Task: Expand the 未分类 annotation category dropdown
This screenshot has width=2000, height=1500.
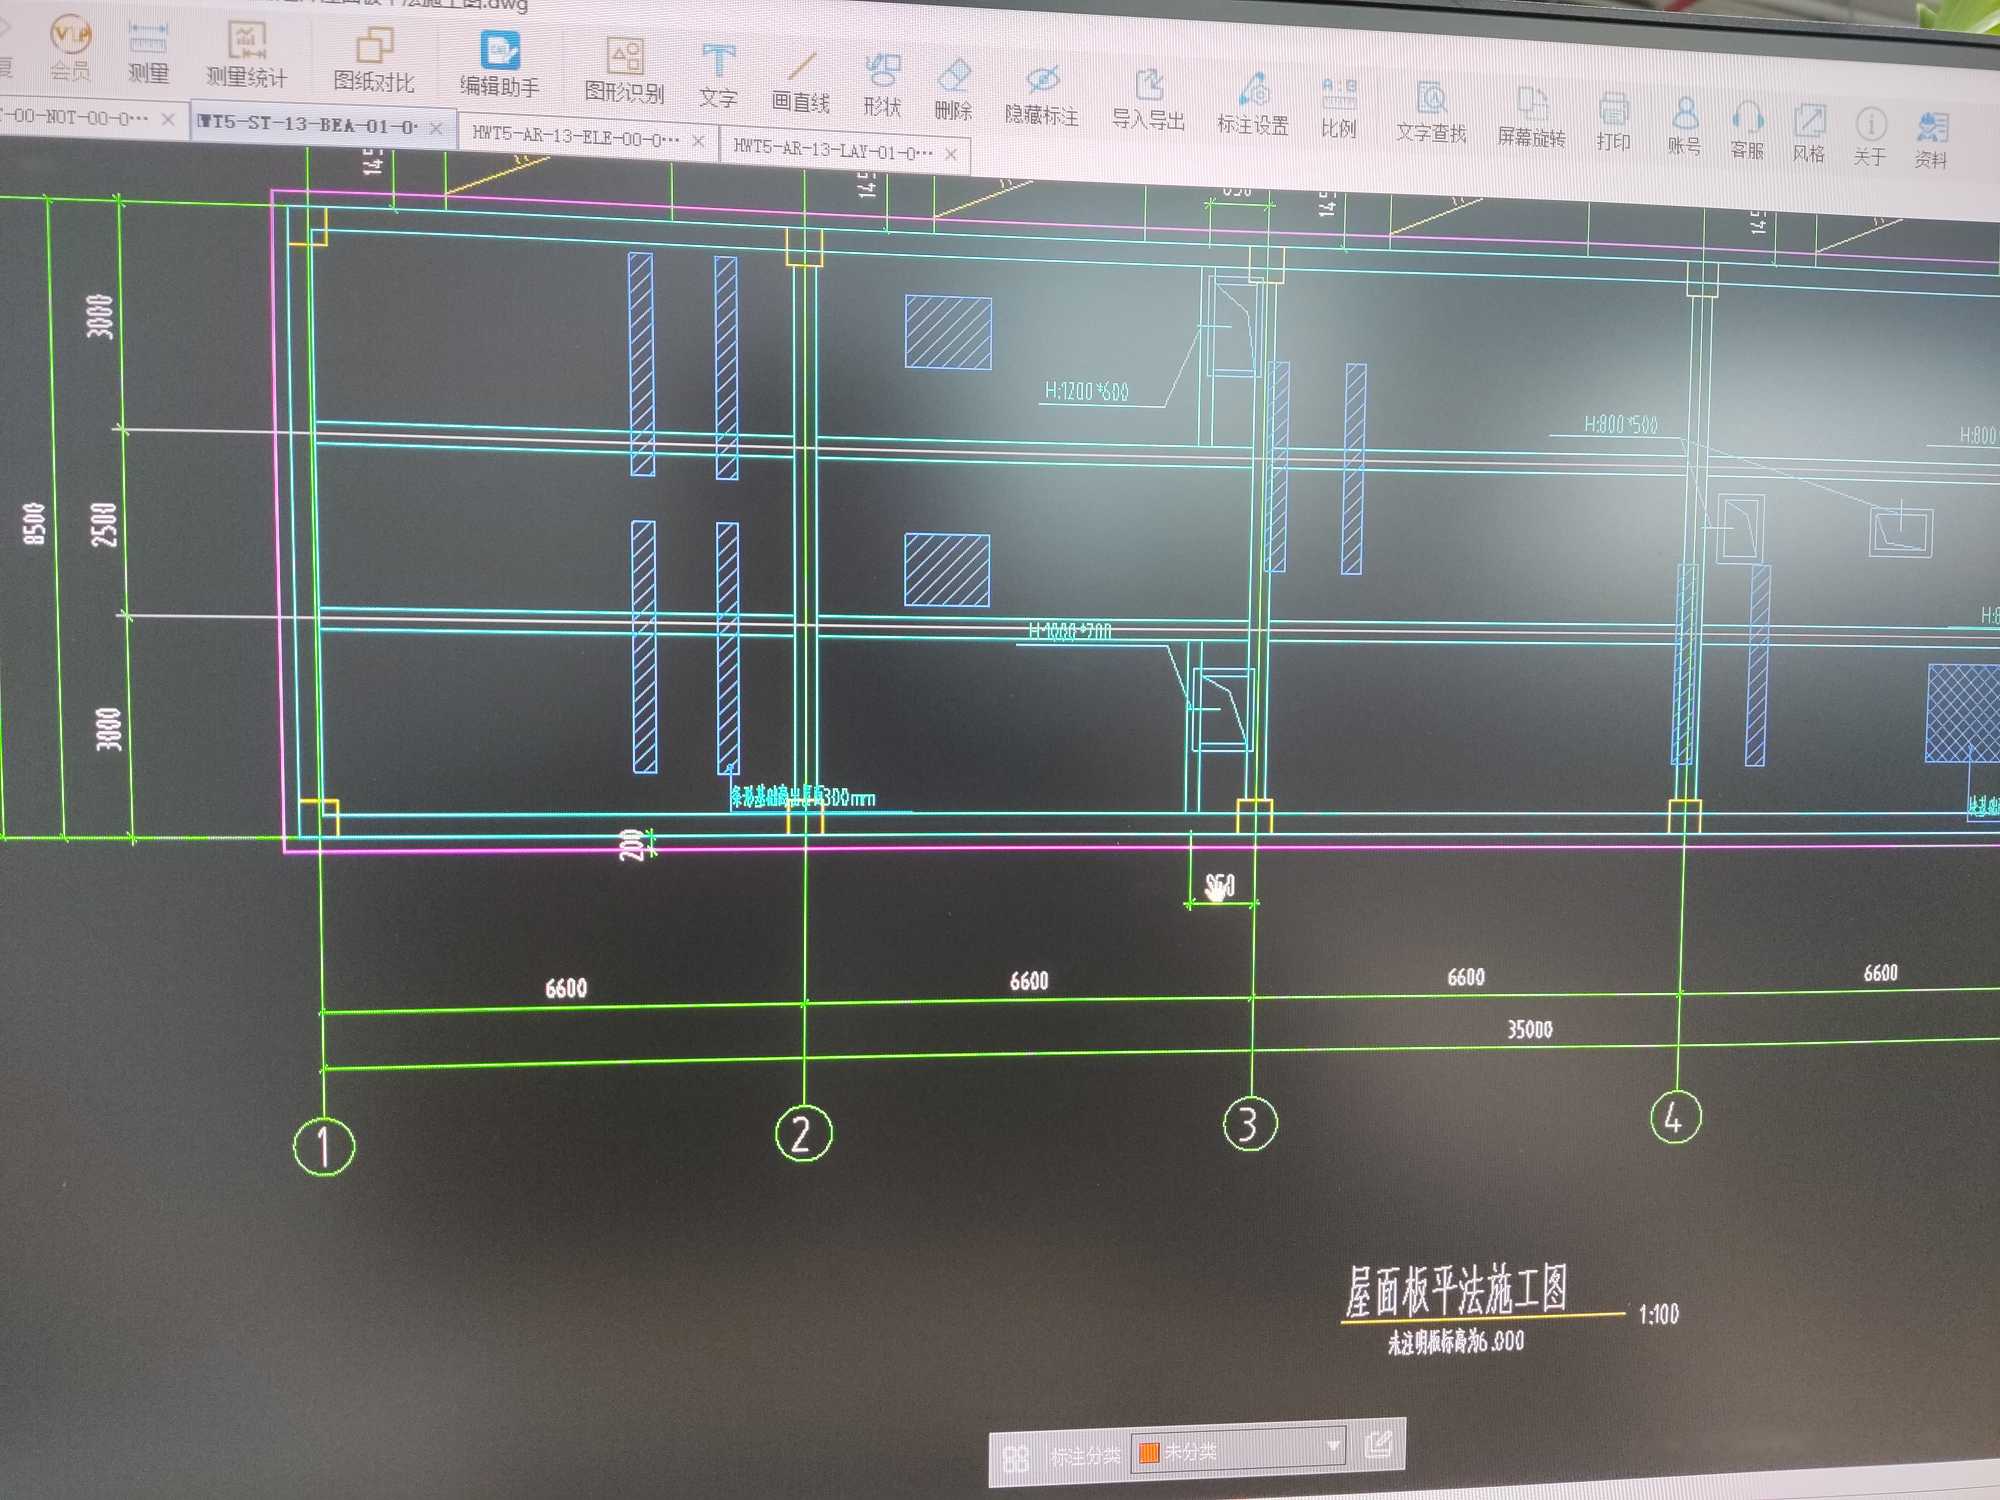Action: (x=1333, y=1445)
